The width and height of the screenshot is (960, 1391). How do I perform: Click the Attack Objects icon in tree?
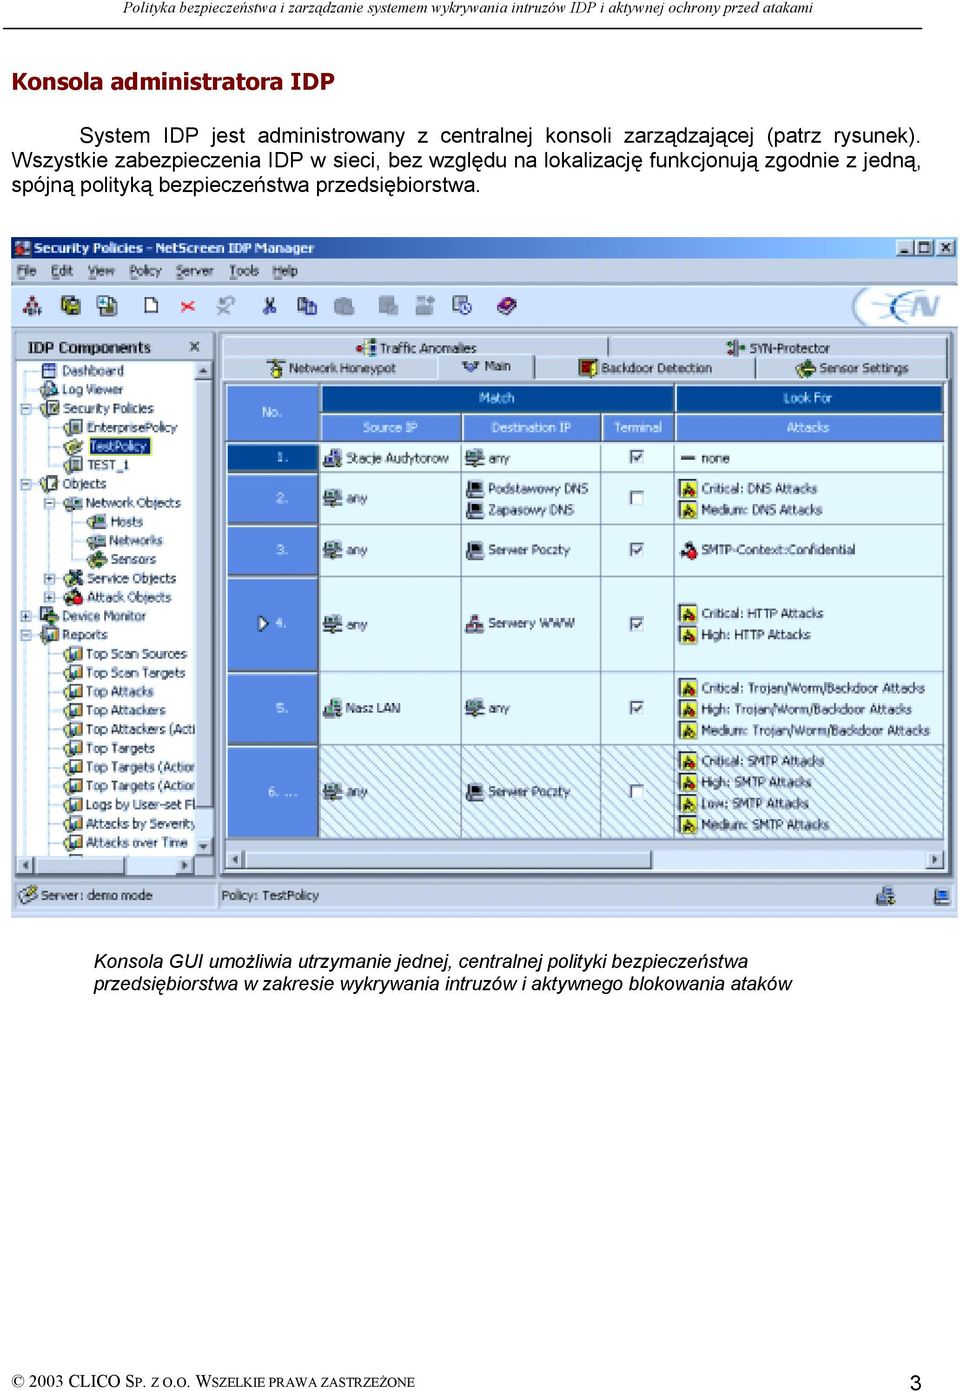(73, 598)
